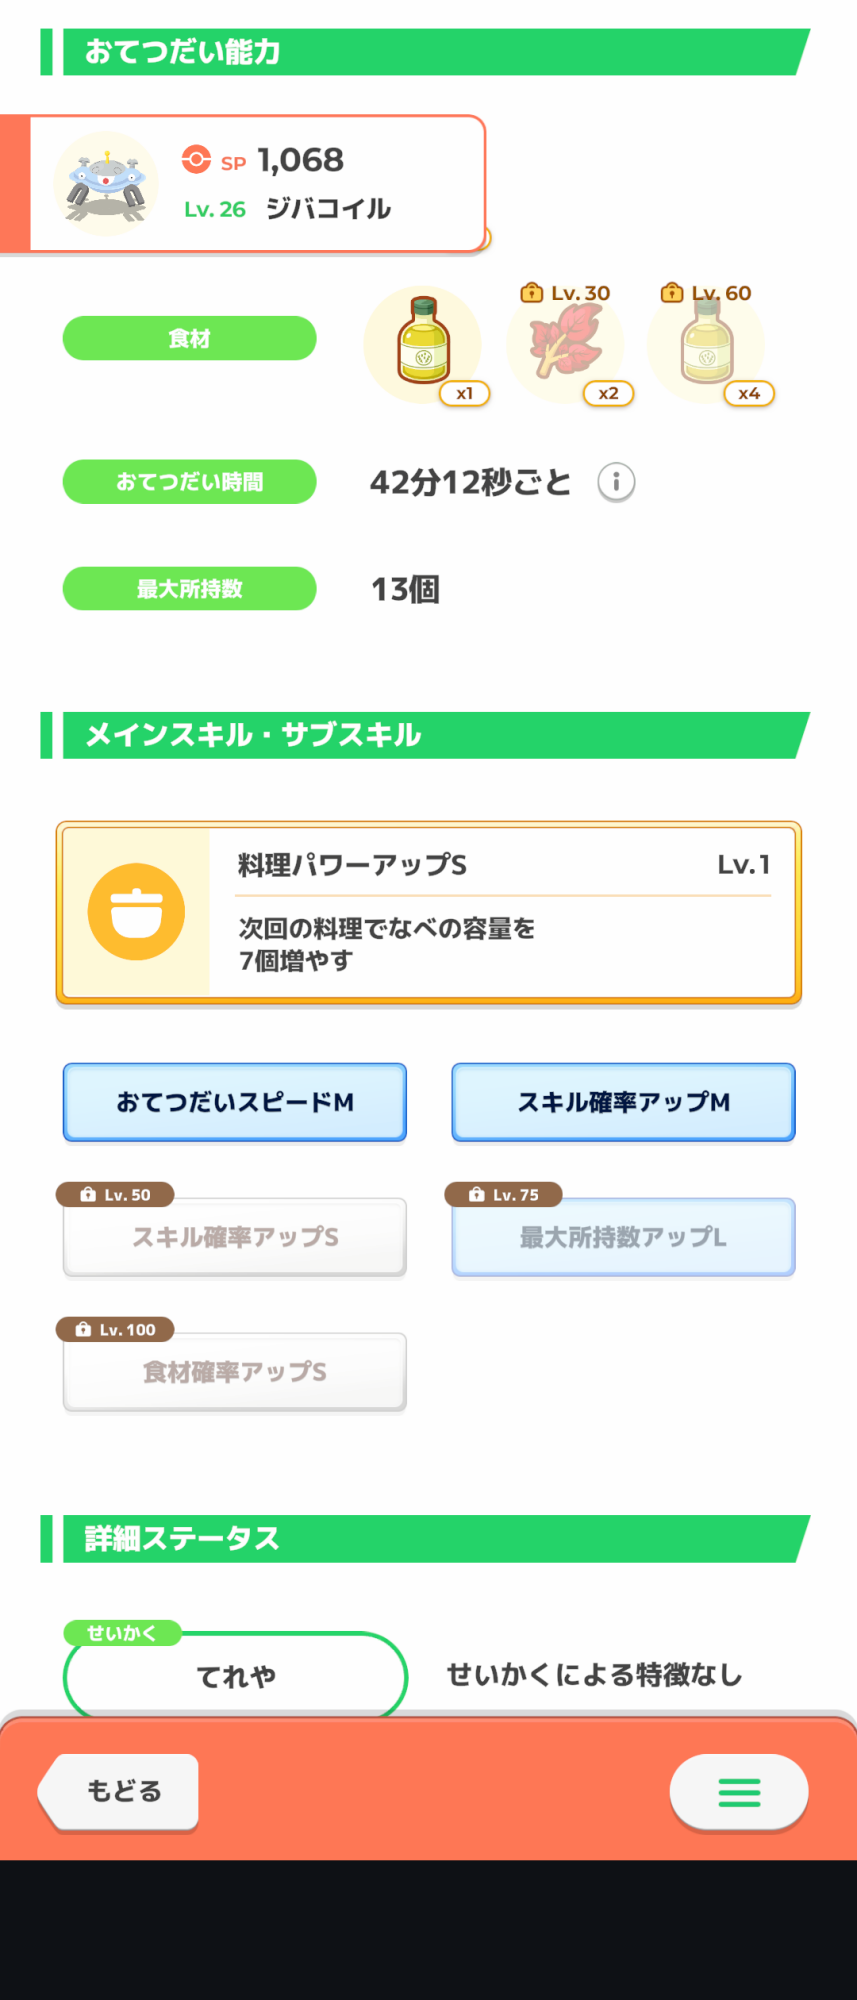This screenshot has width=857, height=2000.
Task: Select the スキル確率アップM sub skill
Action: pos(624,1102)
